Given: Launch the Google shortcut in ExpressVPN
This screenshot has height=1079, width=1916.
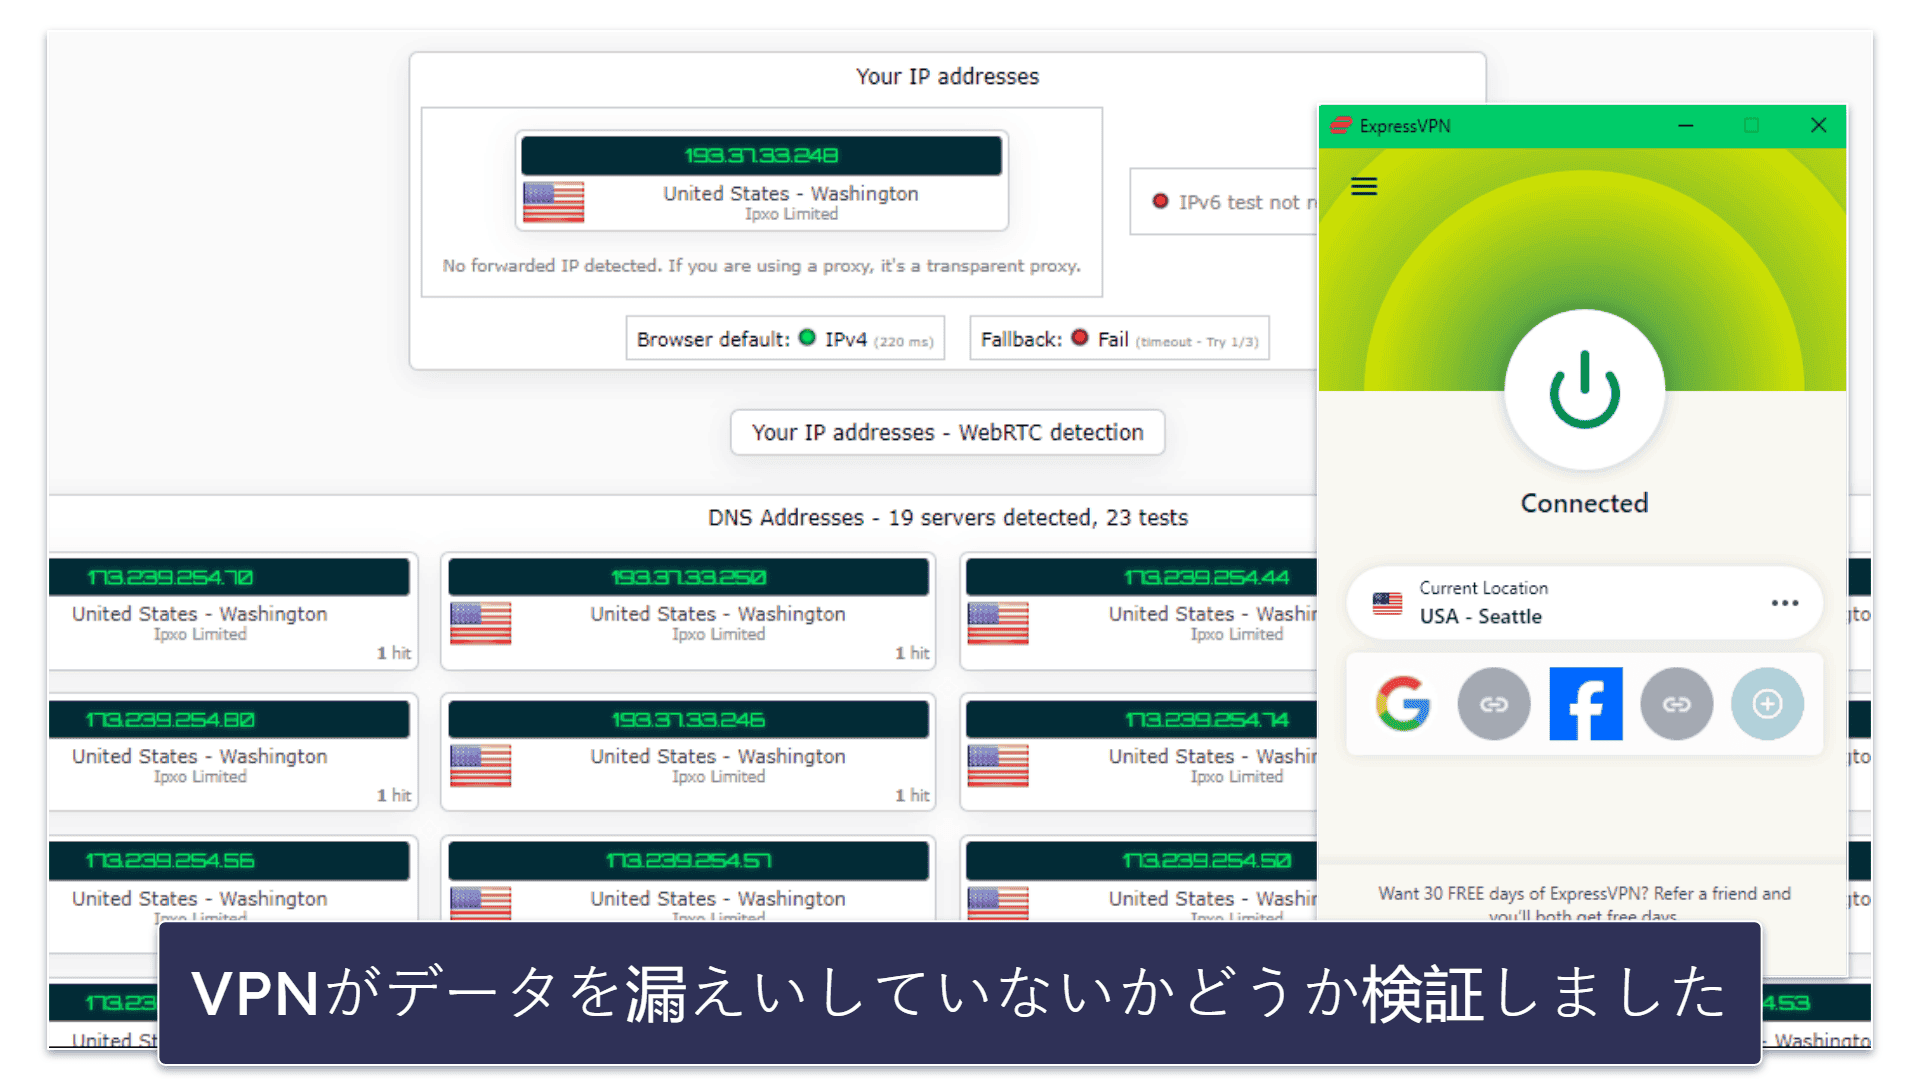Looking at the screenshot, I should tap(1403, 704).
